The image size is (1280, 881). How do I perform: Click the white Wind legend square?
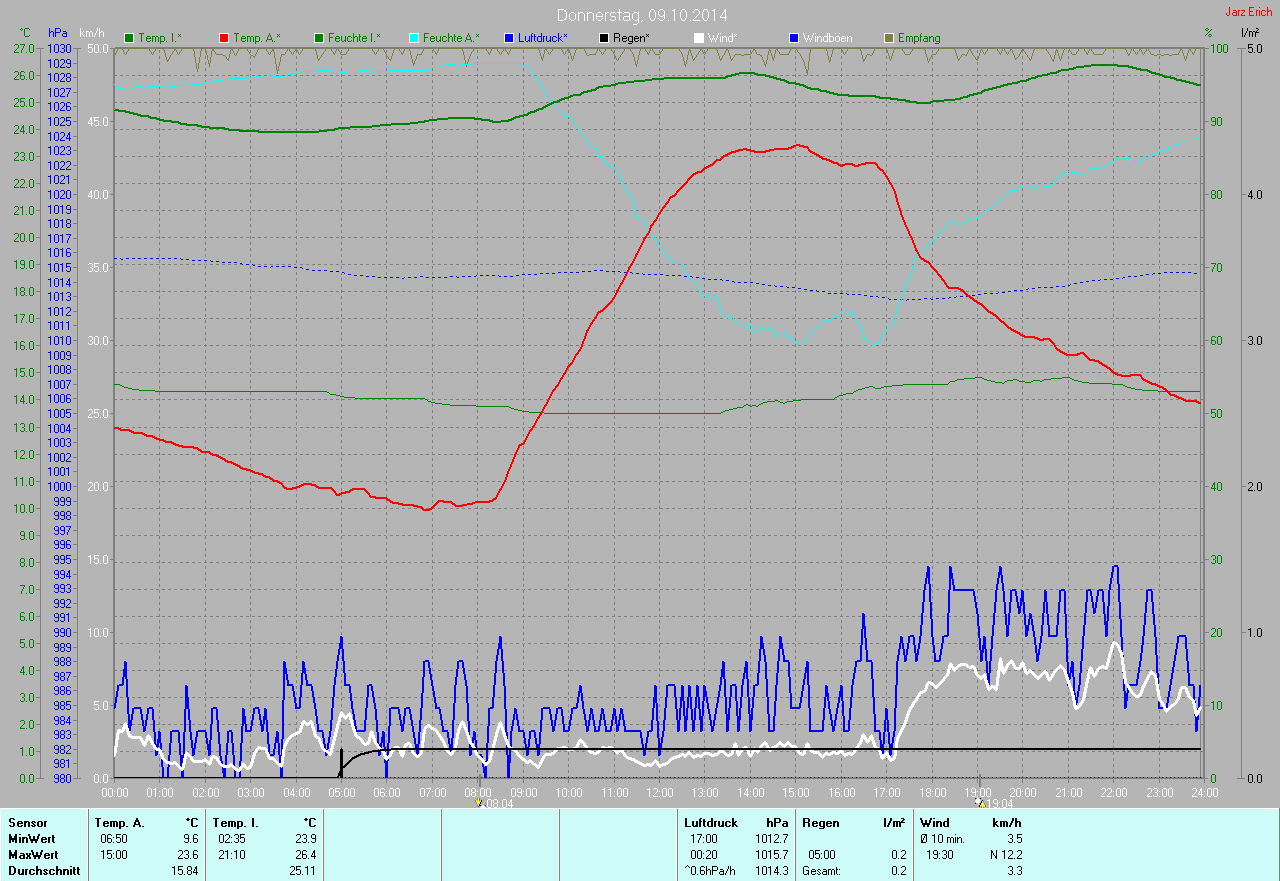click(x=699, y=38)
